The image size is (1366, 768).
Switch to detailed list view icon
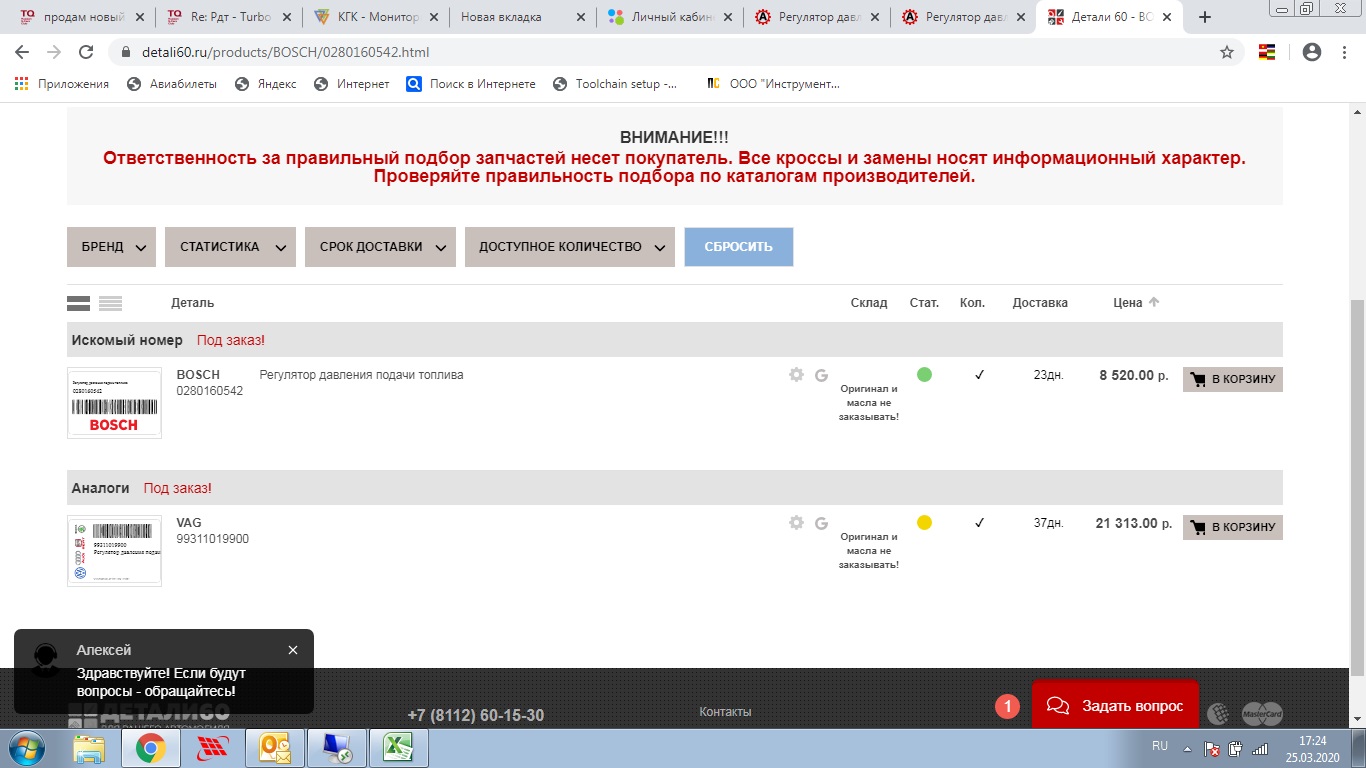pyautogui.click(x=78, y=303)
